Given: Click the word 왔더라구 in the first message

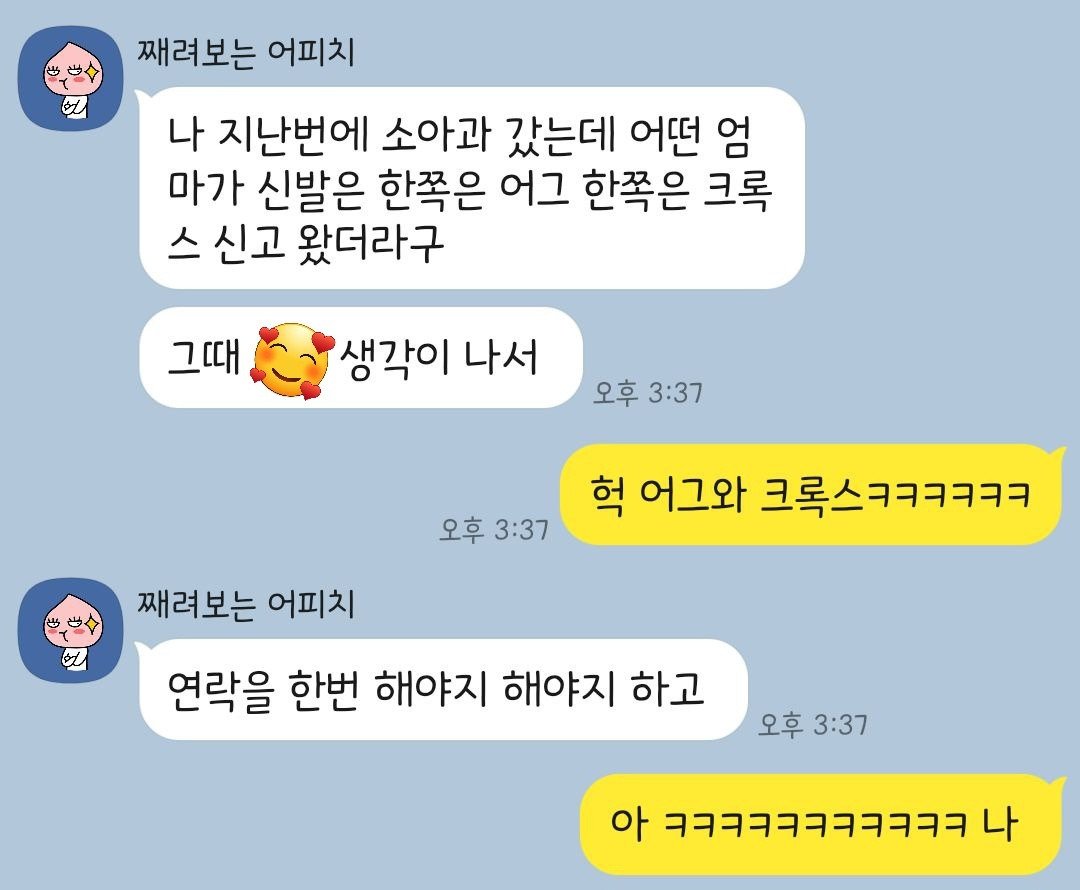Looking at the screenshot, I should coord(371,244).
